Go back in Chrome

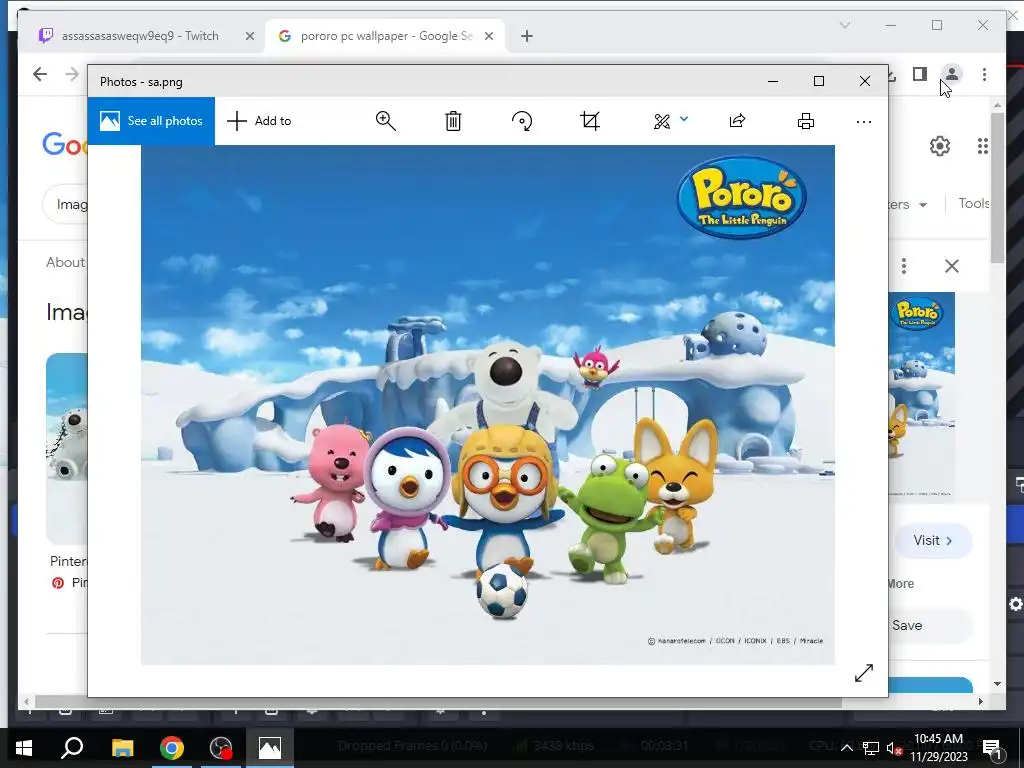click(x=40, y=74)
